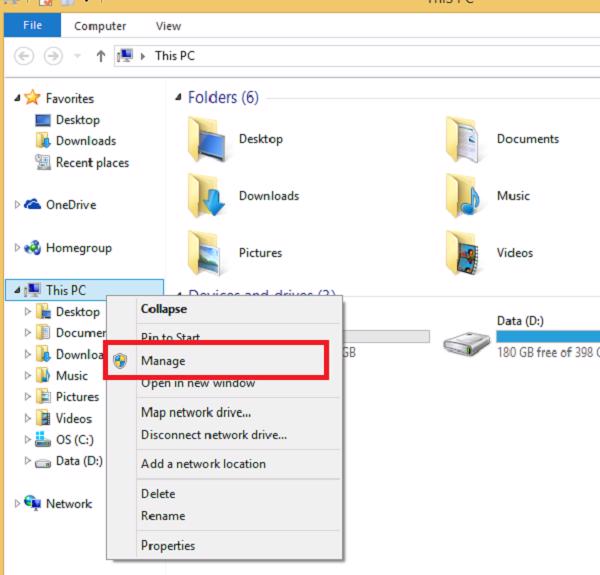Expand Music node under This PC

28,376
